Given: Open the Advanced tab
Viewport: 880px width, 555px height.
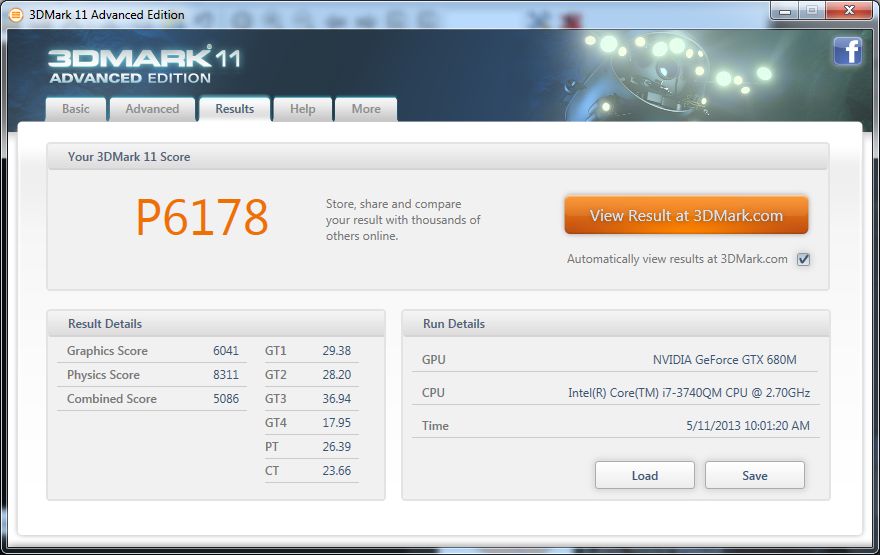Looking at the screenshot, I should pos(152,109).
